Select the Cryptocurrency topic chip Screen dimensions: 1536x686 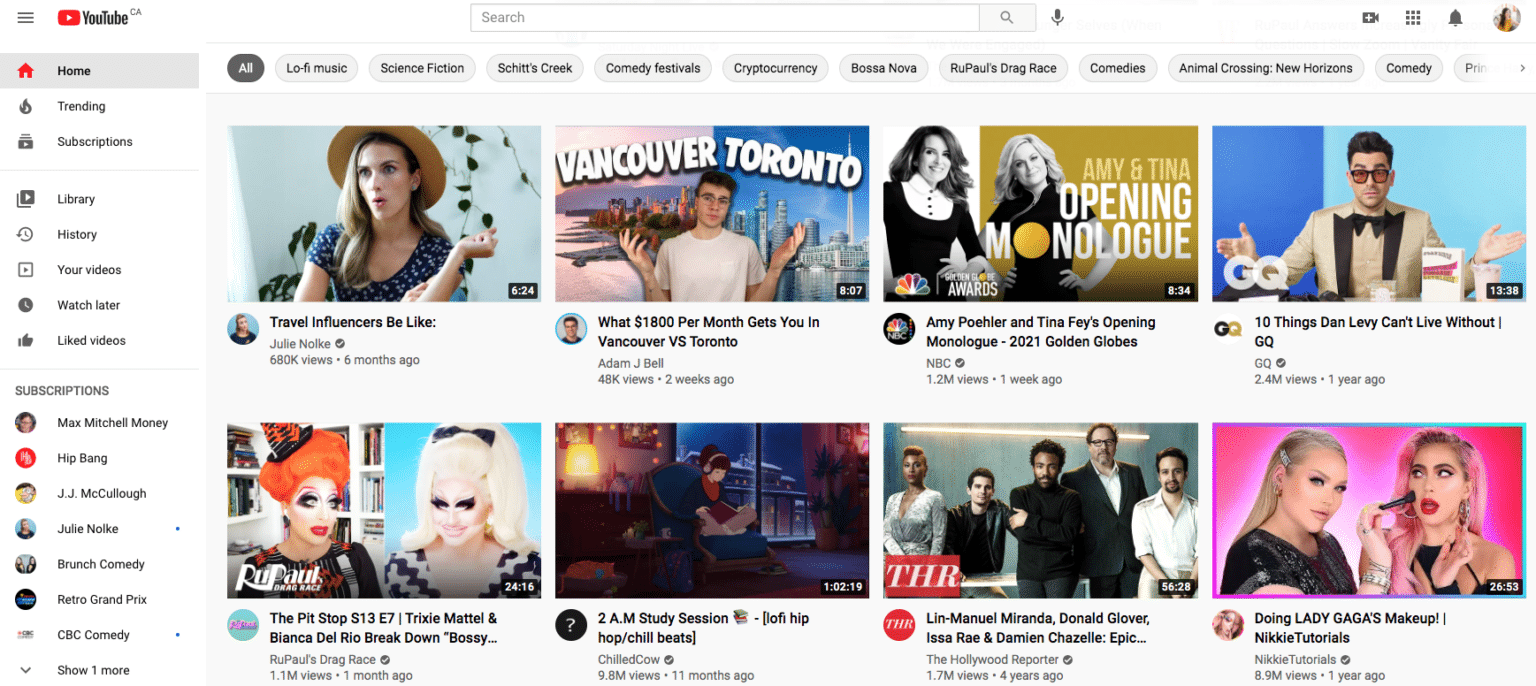point(775,68)
